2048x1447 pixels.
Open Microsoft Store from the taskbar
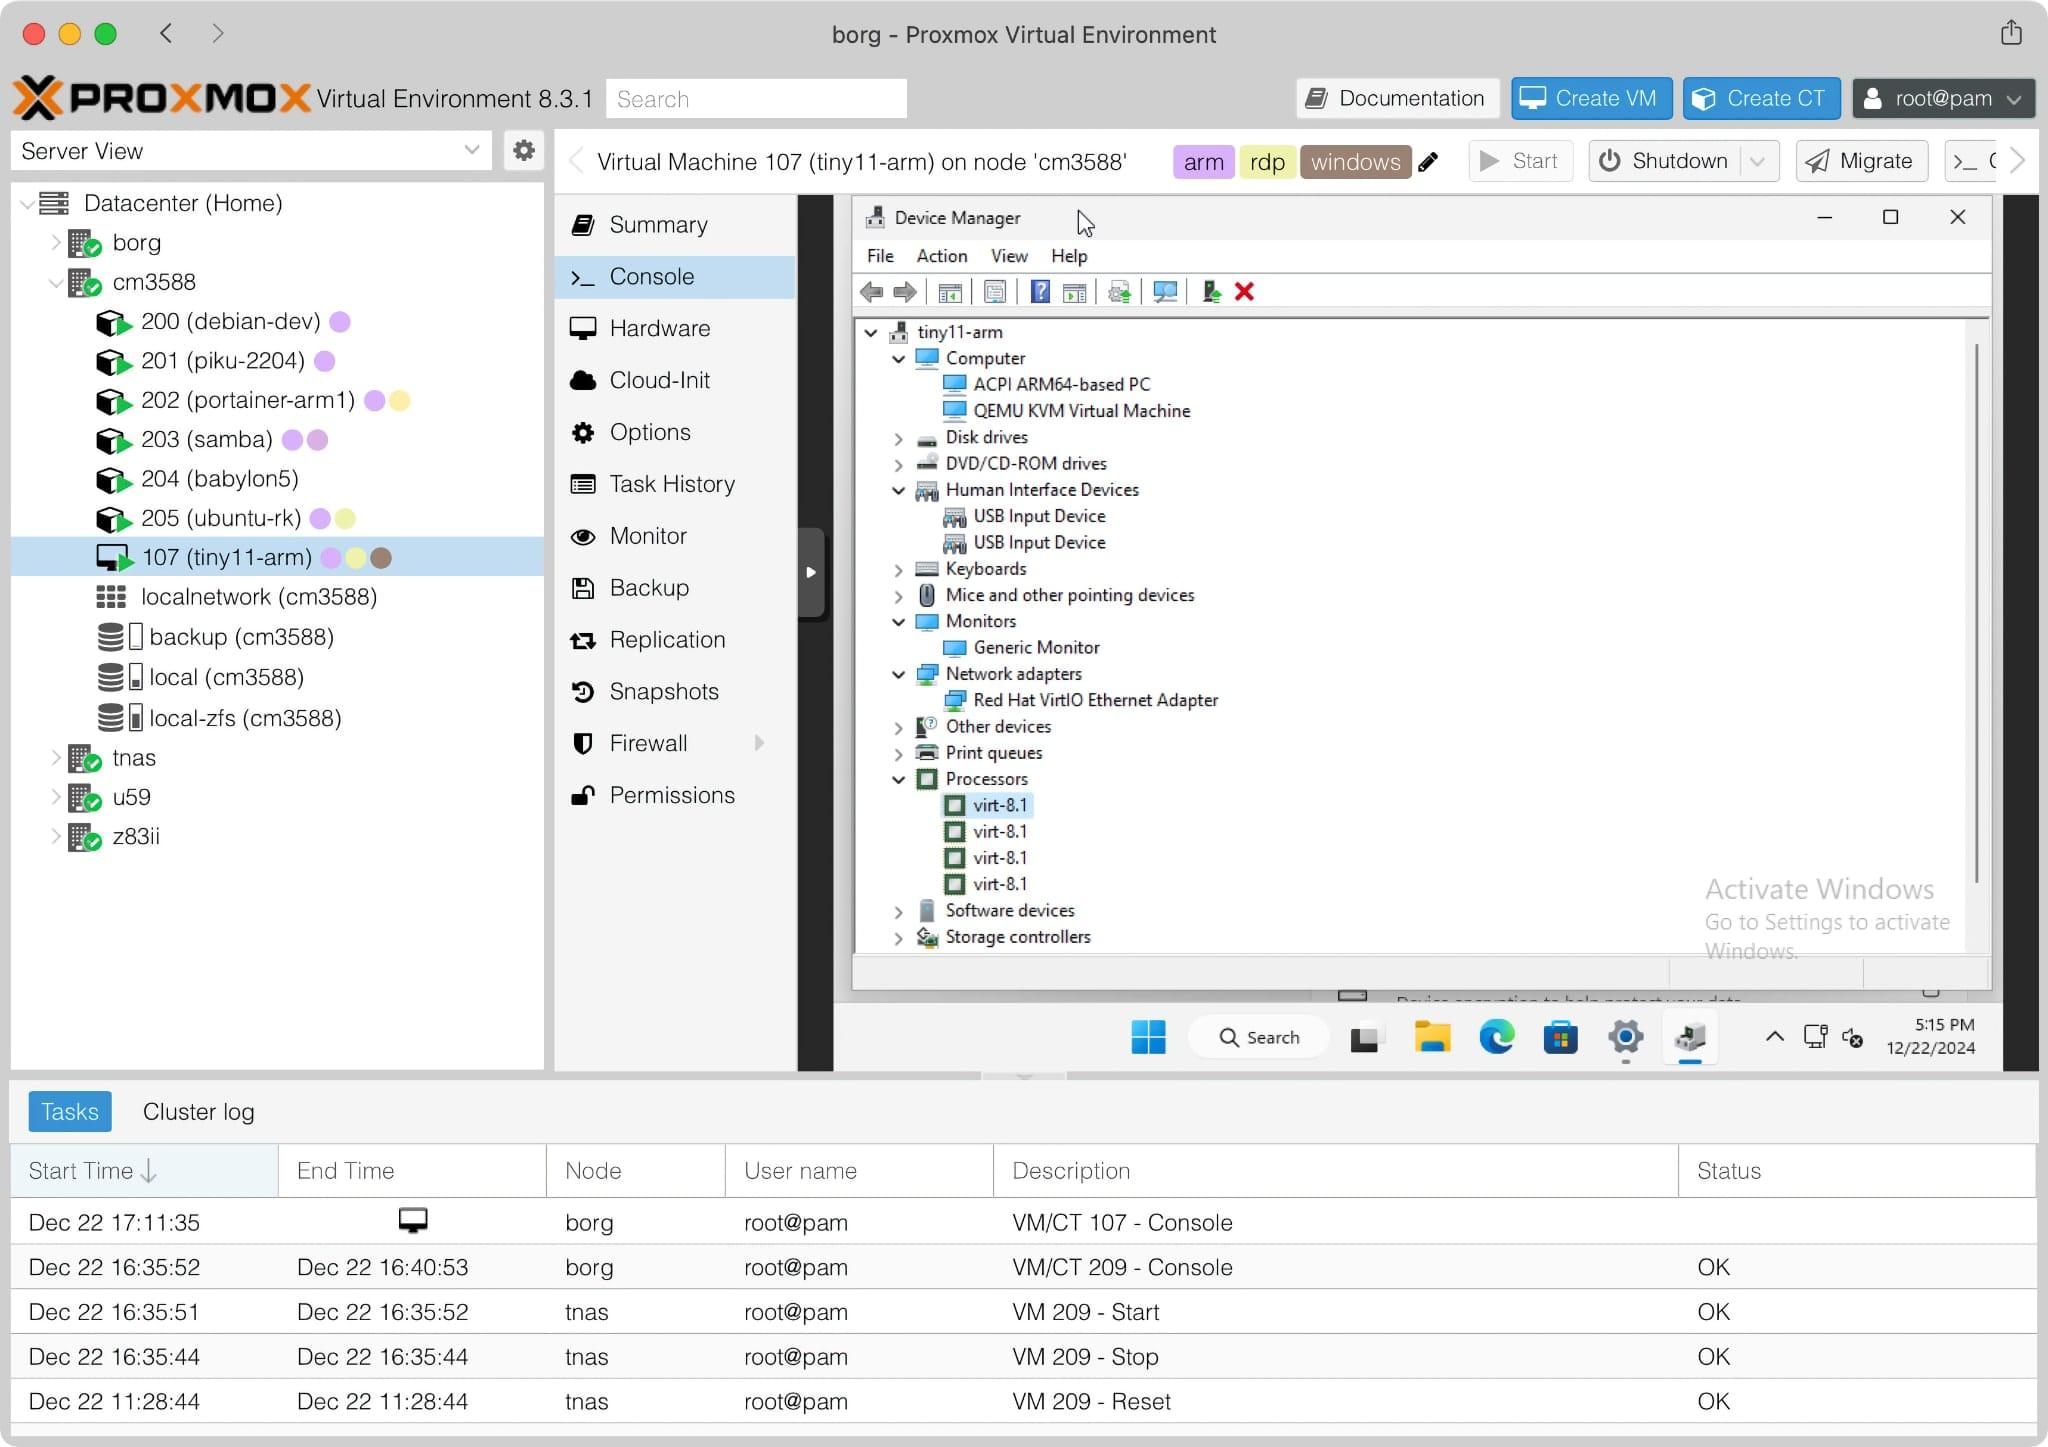coord(1560,1037)
